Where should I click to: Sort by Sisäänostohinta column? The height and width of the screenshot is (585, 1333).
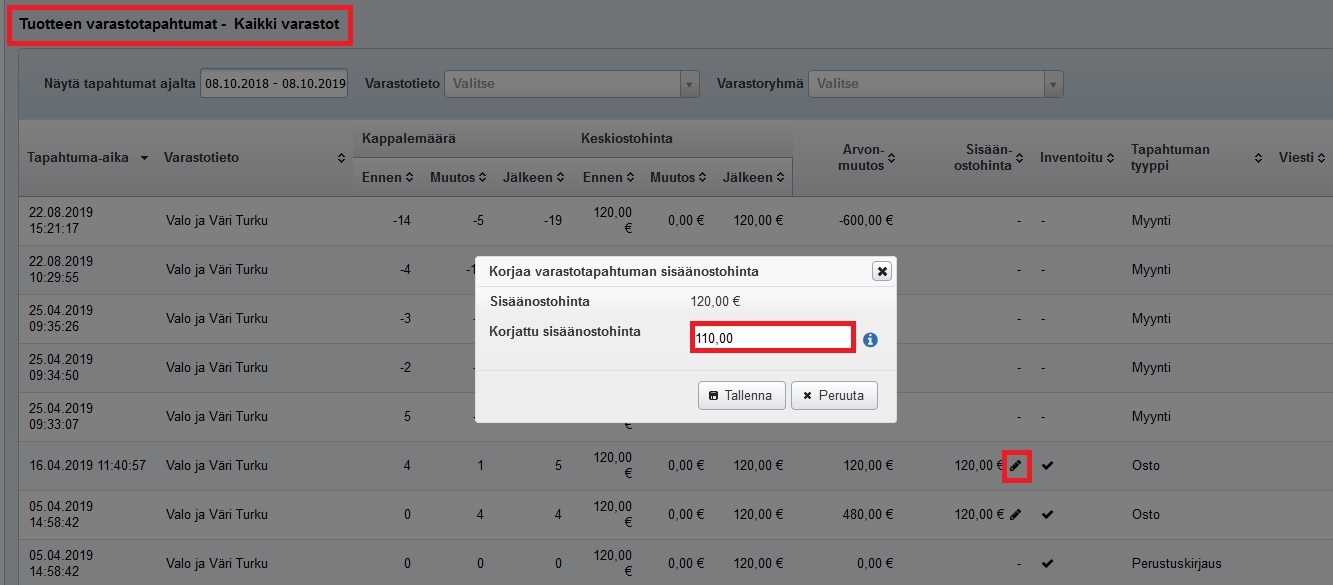pyautogui.click(x=1019, y=158)
